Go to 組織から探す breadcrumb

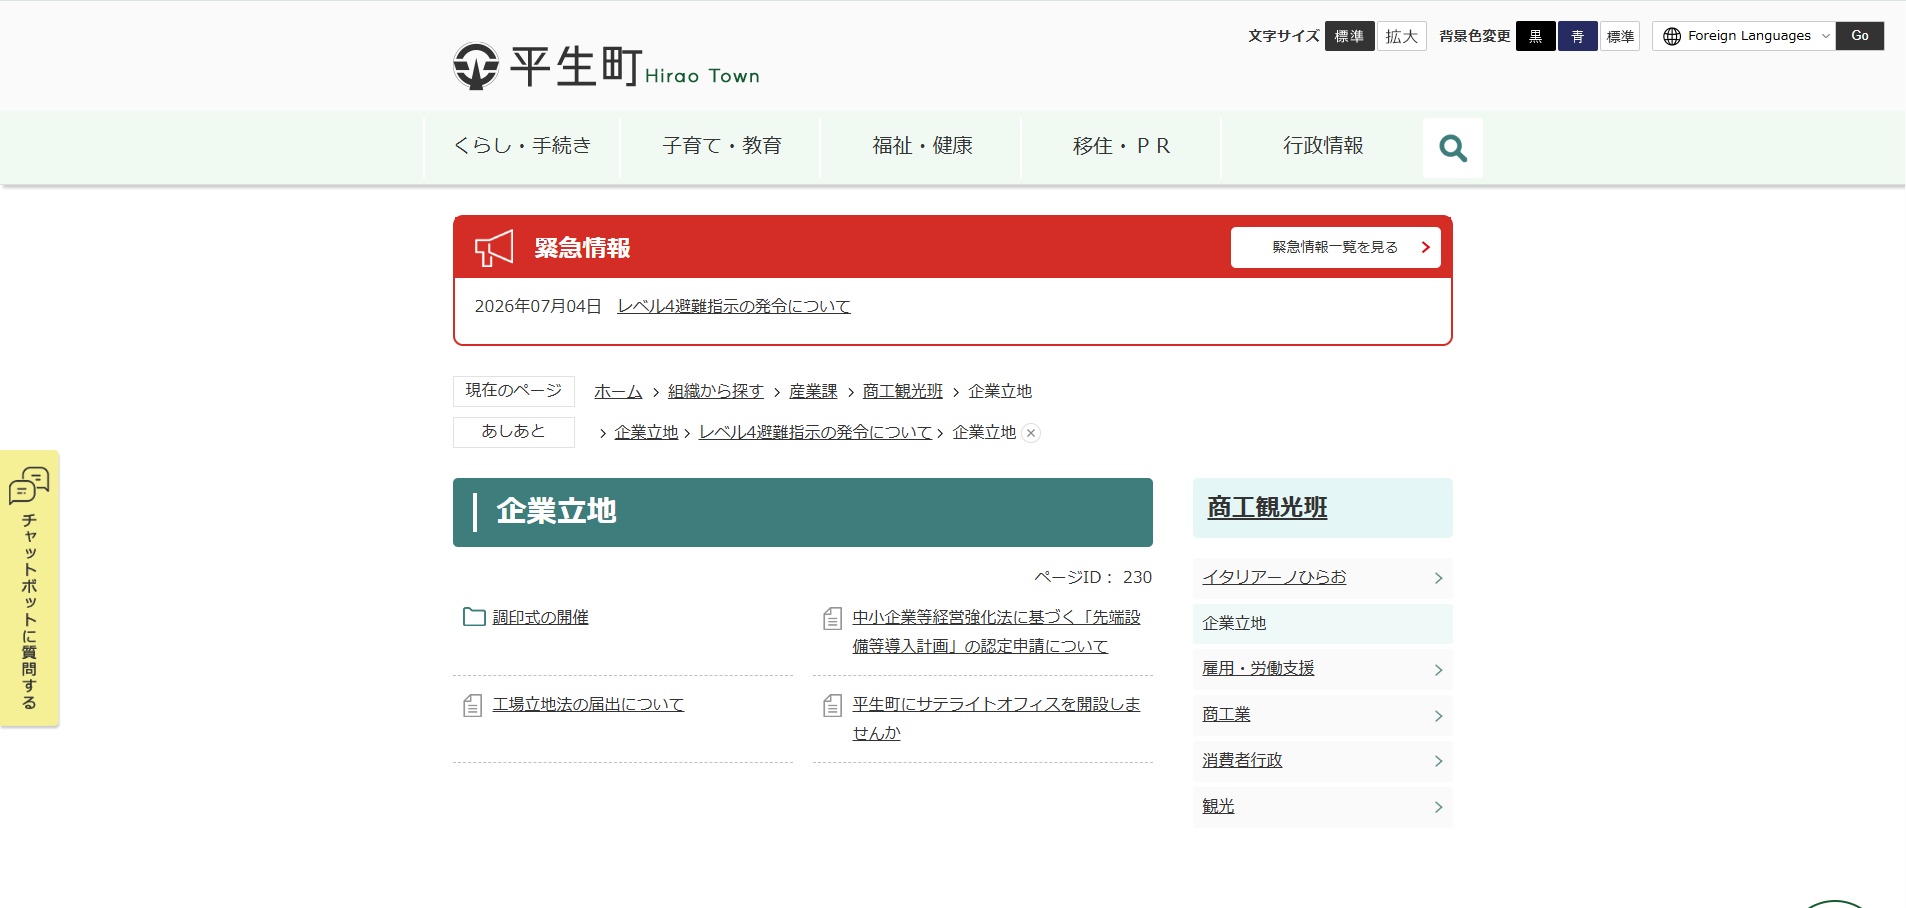(715, 391)
